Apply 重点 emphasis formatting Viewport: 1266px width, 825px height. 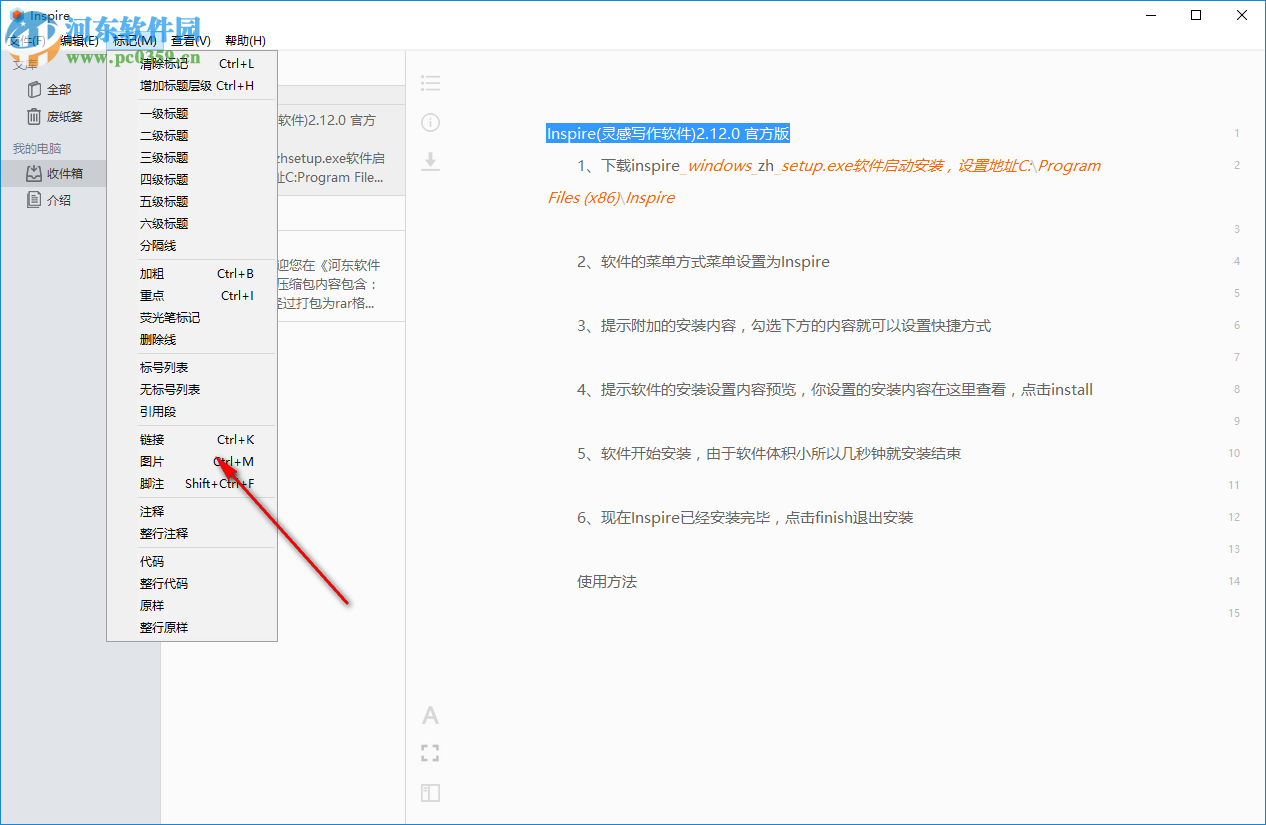pyautogui.click(x=192, y=296)
